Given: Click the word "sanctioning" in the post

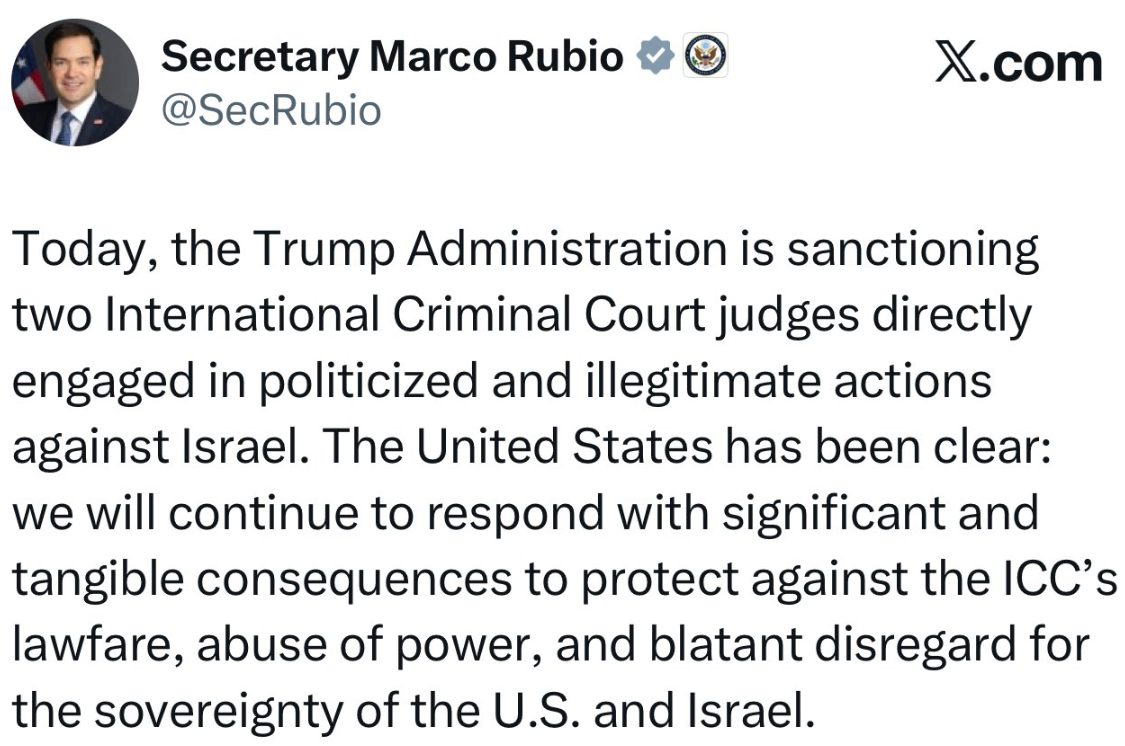Looking at the screenshot, I should click(x=913, y=251).
